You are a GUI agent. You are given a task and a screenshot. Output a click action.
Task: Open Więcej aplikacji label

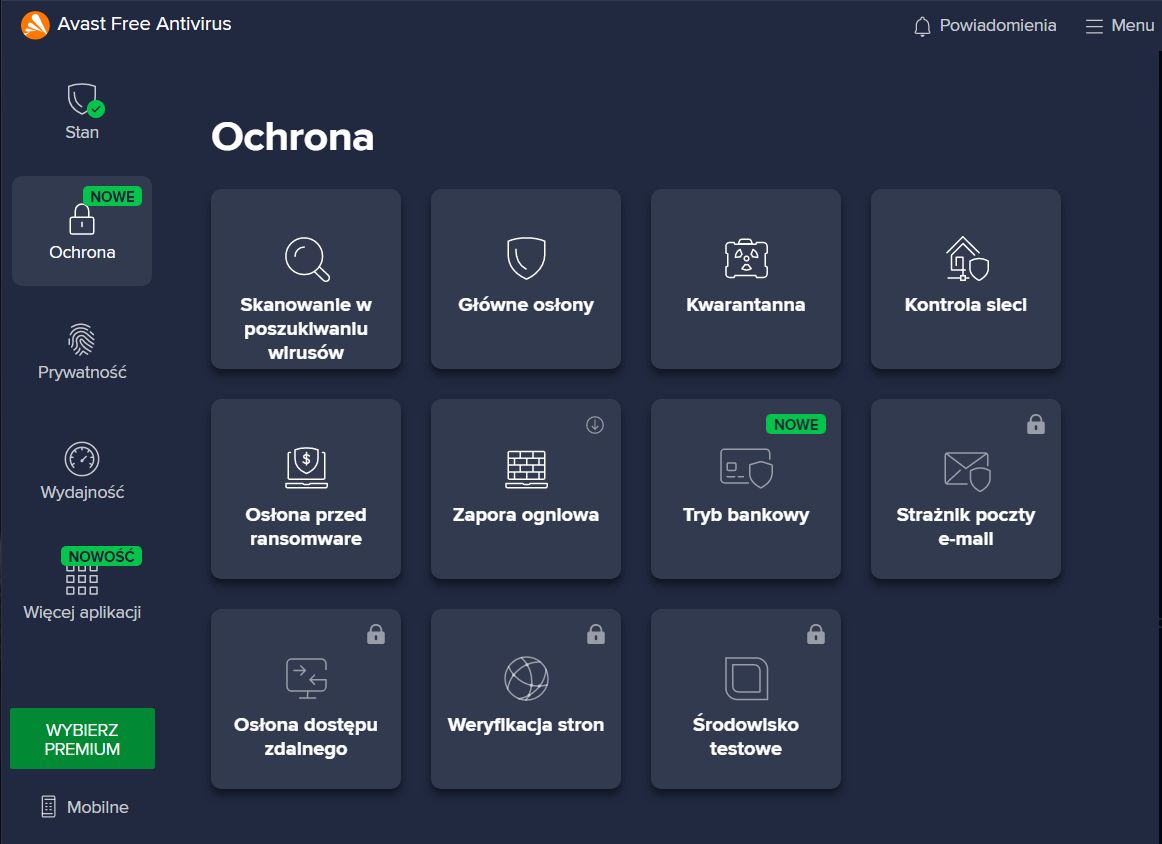(82, 612)
